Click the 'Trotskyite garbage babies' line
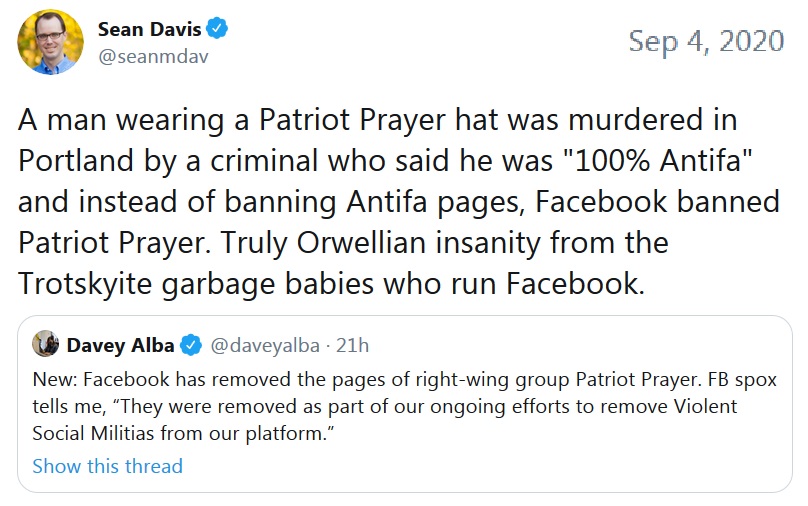808x506 pixels. (331, 283)
